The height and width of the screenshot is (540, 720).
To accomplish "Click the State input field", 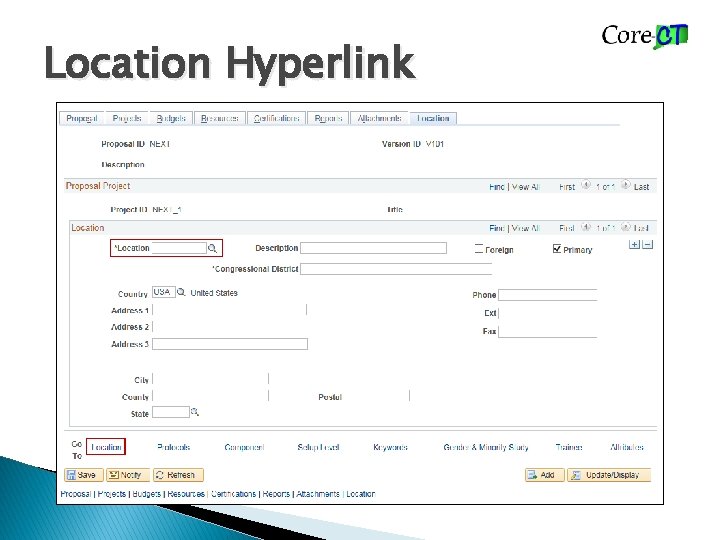I will click(x=170, y=412).
